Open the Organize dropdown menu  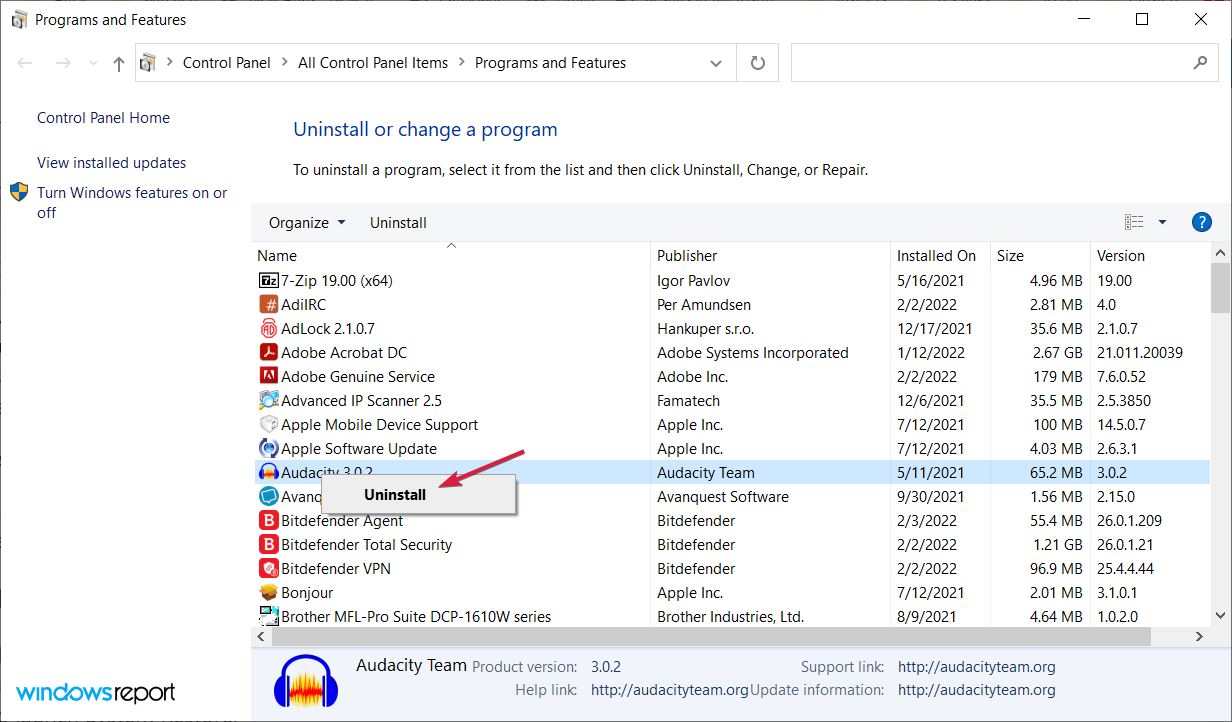307,222
